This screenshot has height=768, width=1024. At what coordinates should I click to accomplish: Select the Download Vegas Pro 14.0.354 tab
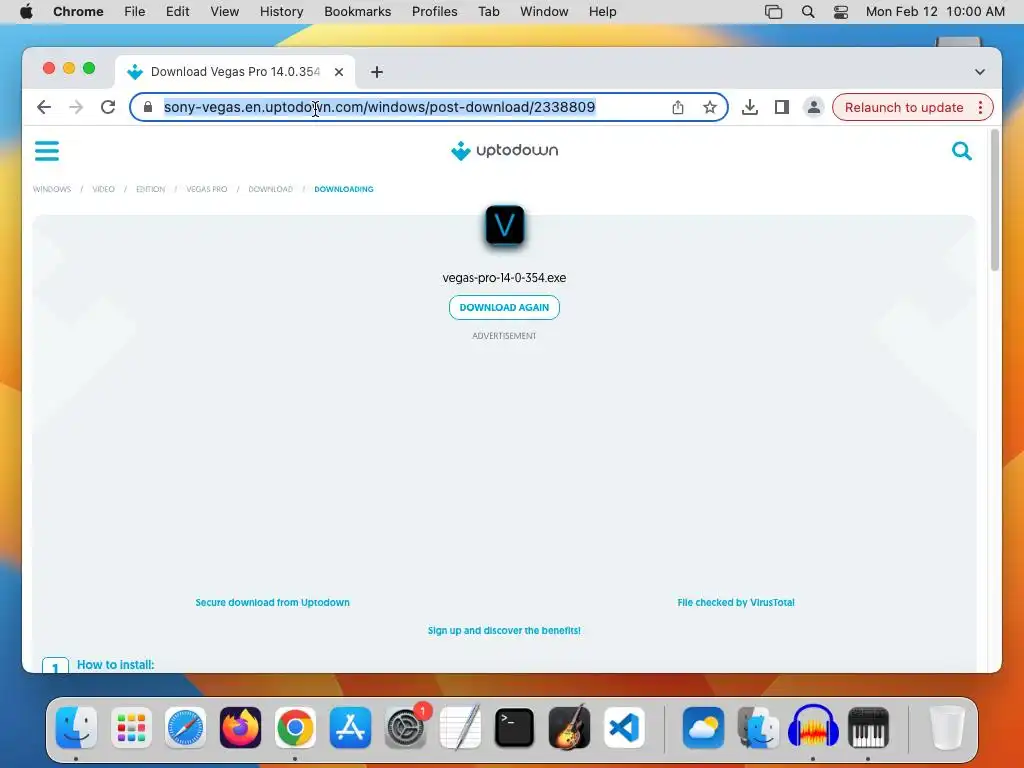[x=235, y=72]
